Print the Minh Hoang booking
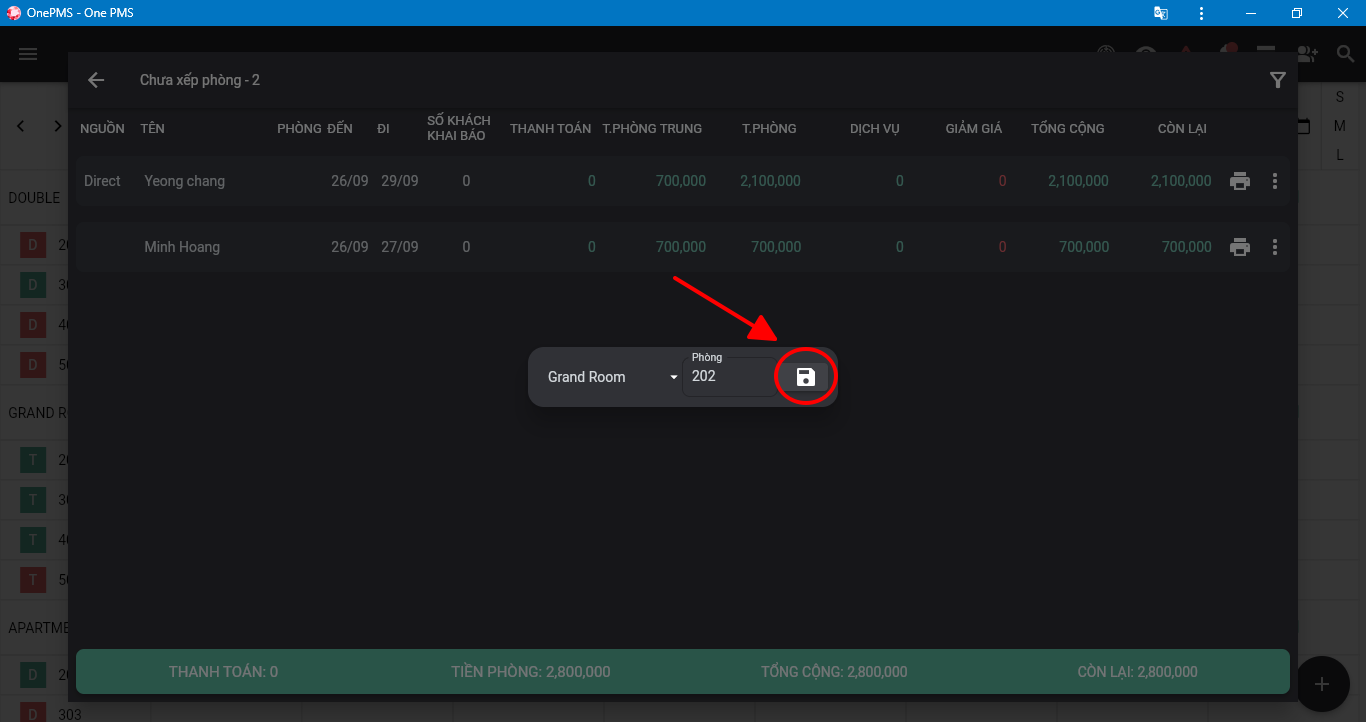 [1240, 247]
